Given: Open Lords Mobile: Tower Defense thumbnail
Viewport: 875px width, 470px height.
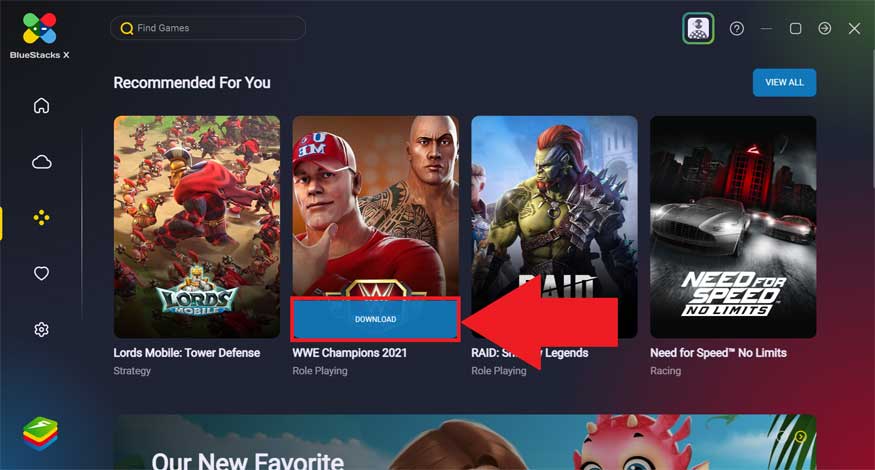Looking at the screenshot, I should (x=197, y=227).
